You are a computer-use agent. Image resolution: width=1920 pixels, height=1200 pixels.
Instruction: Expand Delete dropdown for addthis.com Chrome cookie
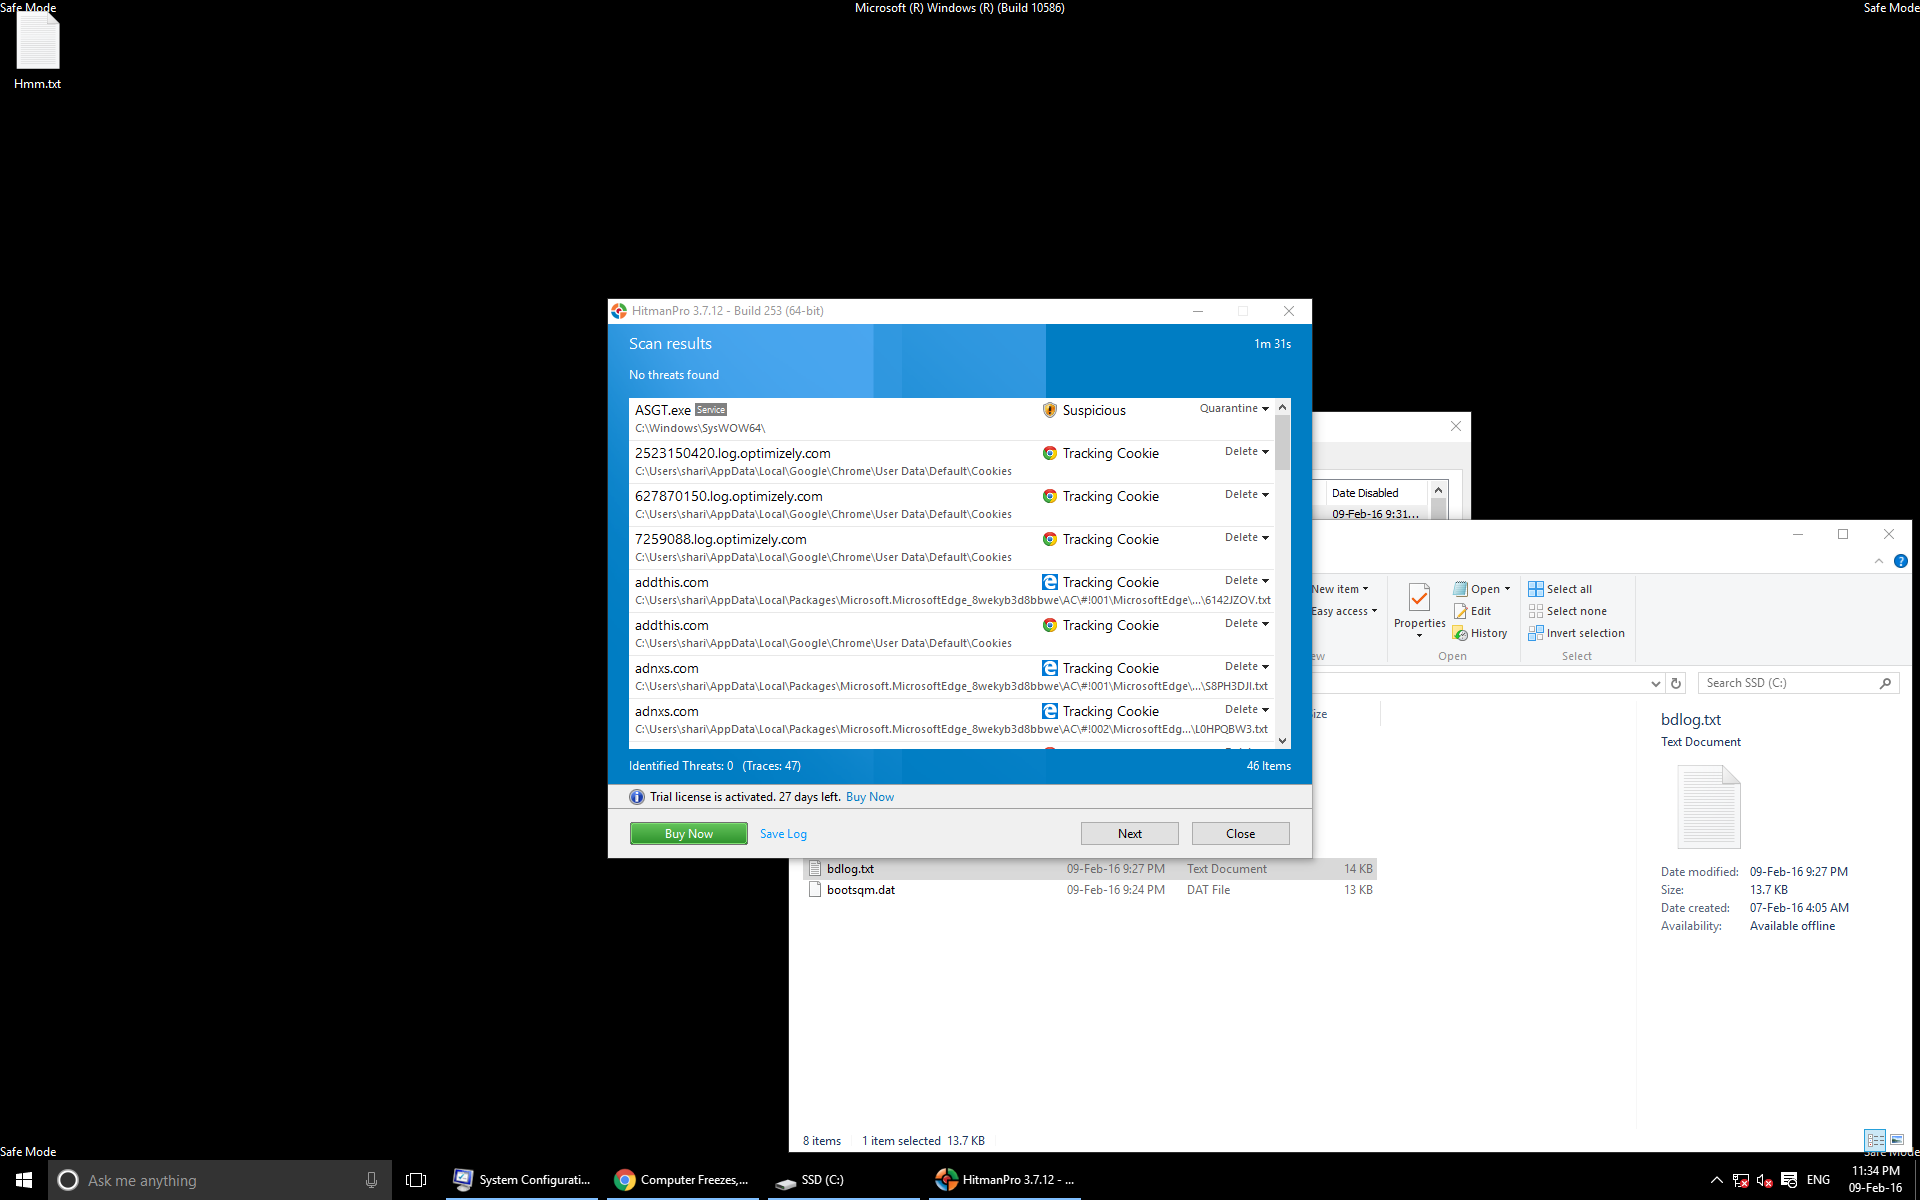[x=1265, y=624]
